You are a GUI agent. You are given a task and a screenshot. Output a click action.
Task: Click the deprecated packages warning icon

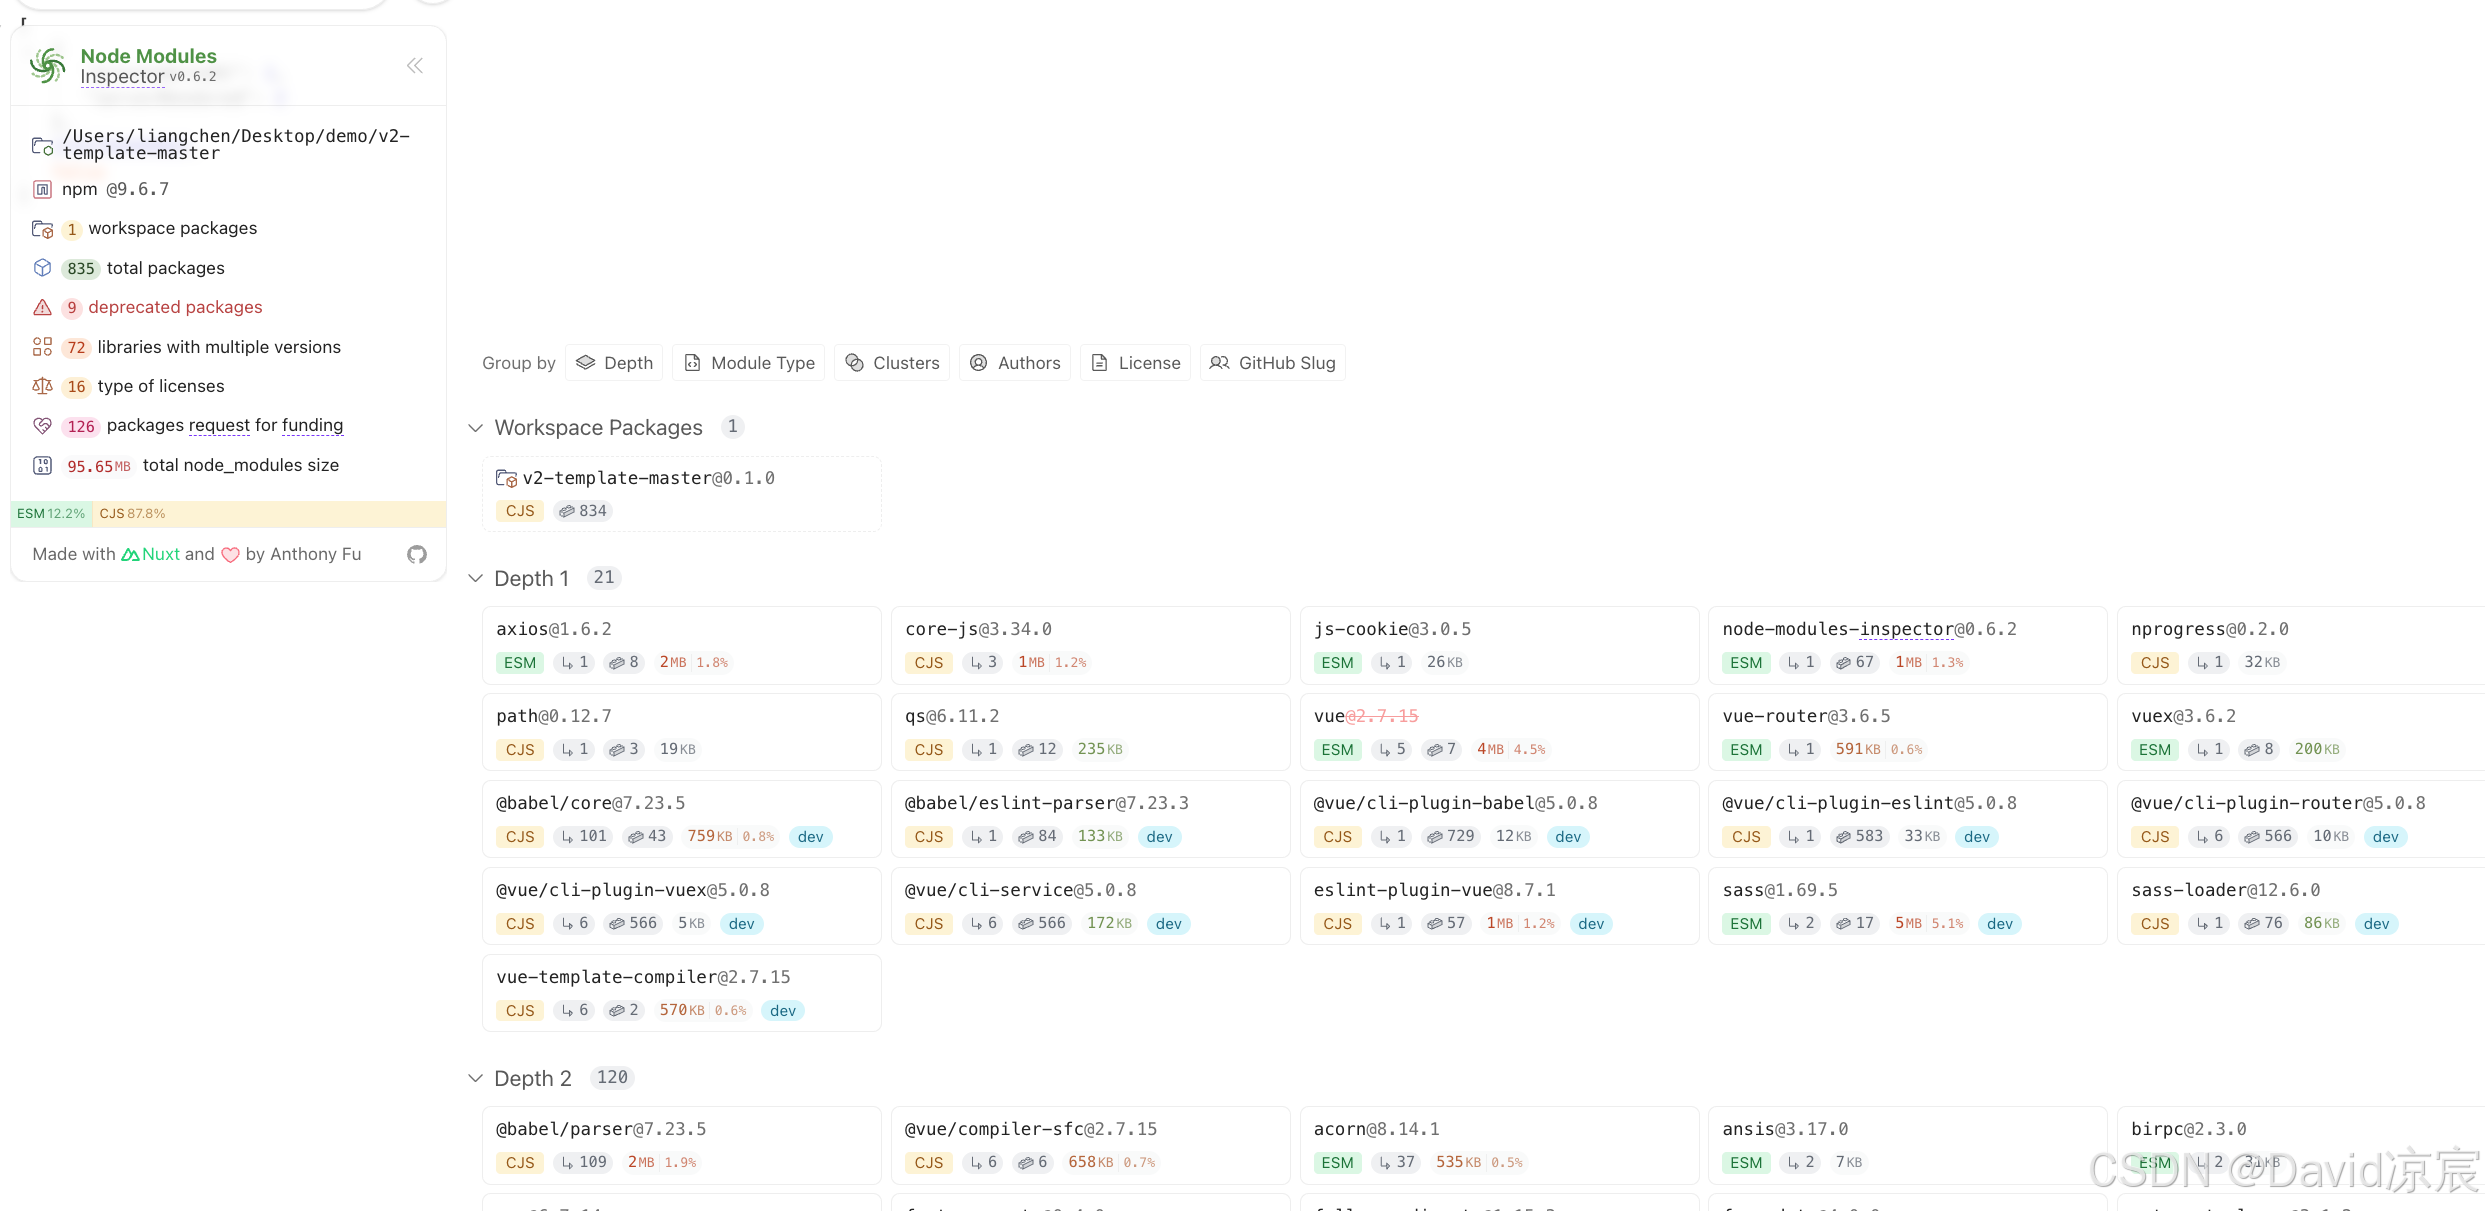42,307
